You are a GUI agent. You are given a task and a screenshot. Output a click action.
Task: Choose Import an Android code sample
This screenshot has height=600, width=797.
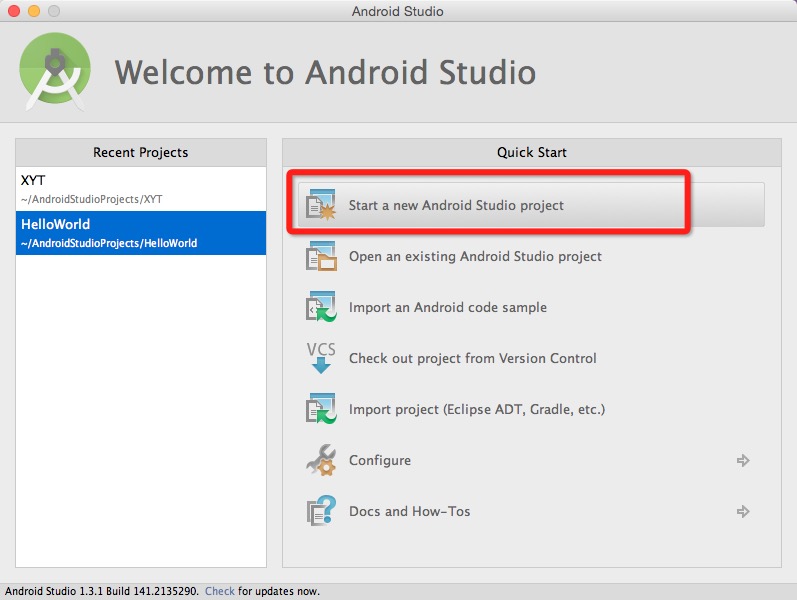point(448,307)
